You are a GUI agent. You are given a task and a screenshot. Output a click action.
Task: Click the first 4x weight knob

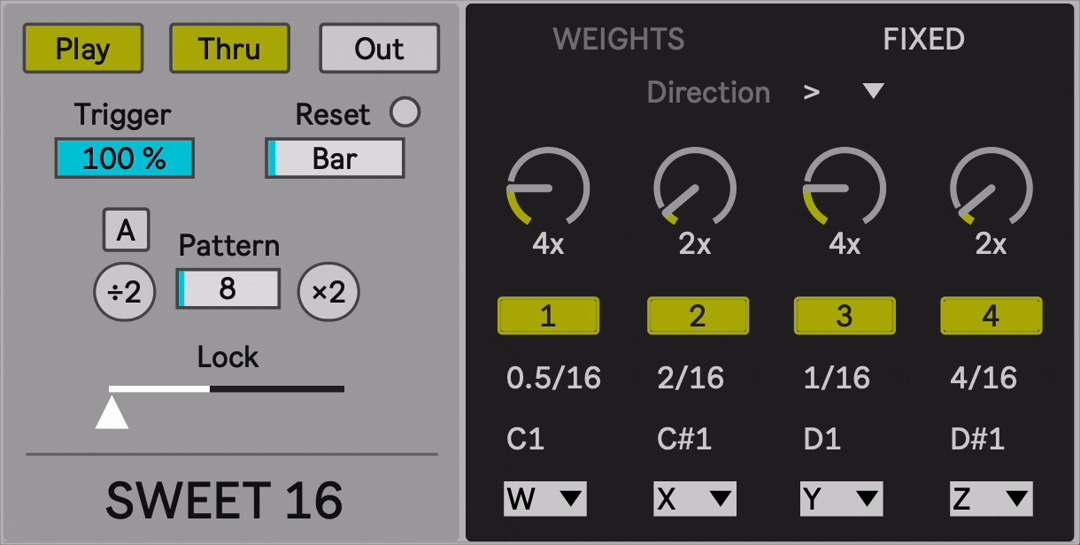coord(548,189)
